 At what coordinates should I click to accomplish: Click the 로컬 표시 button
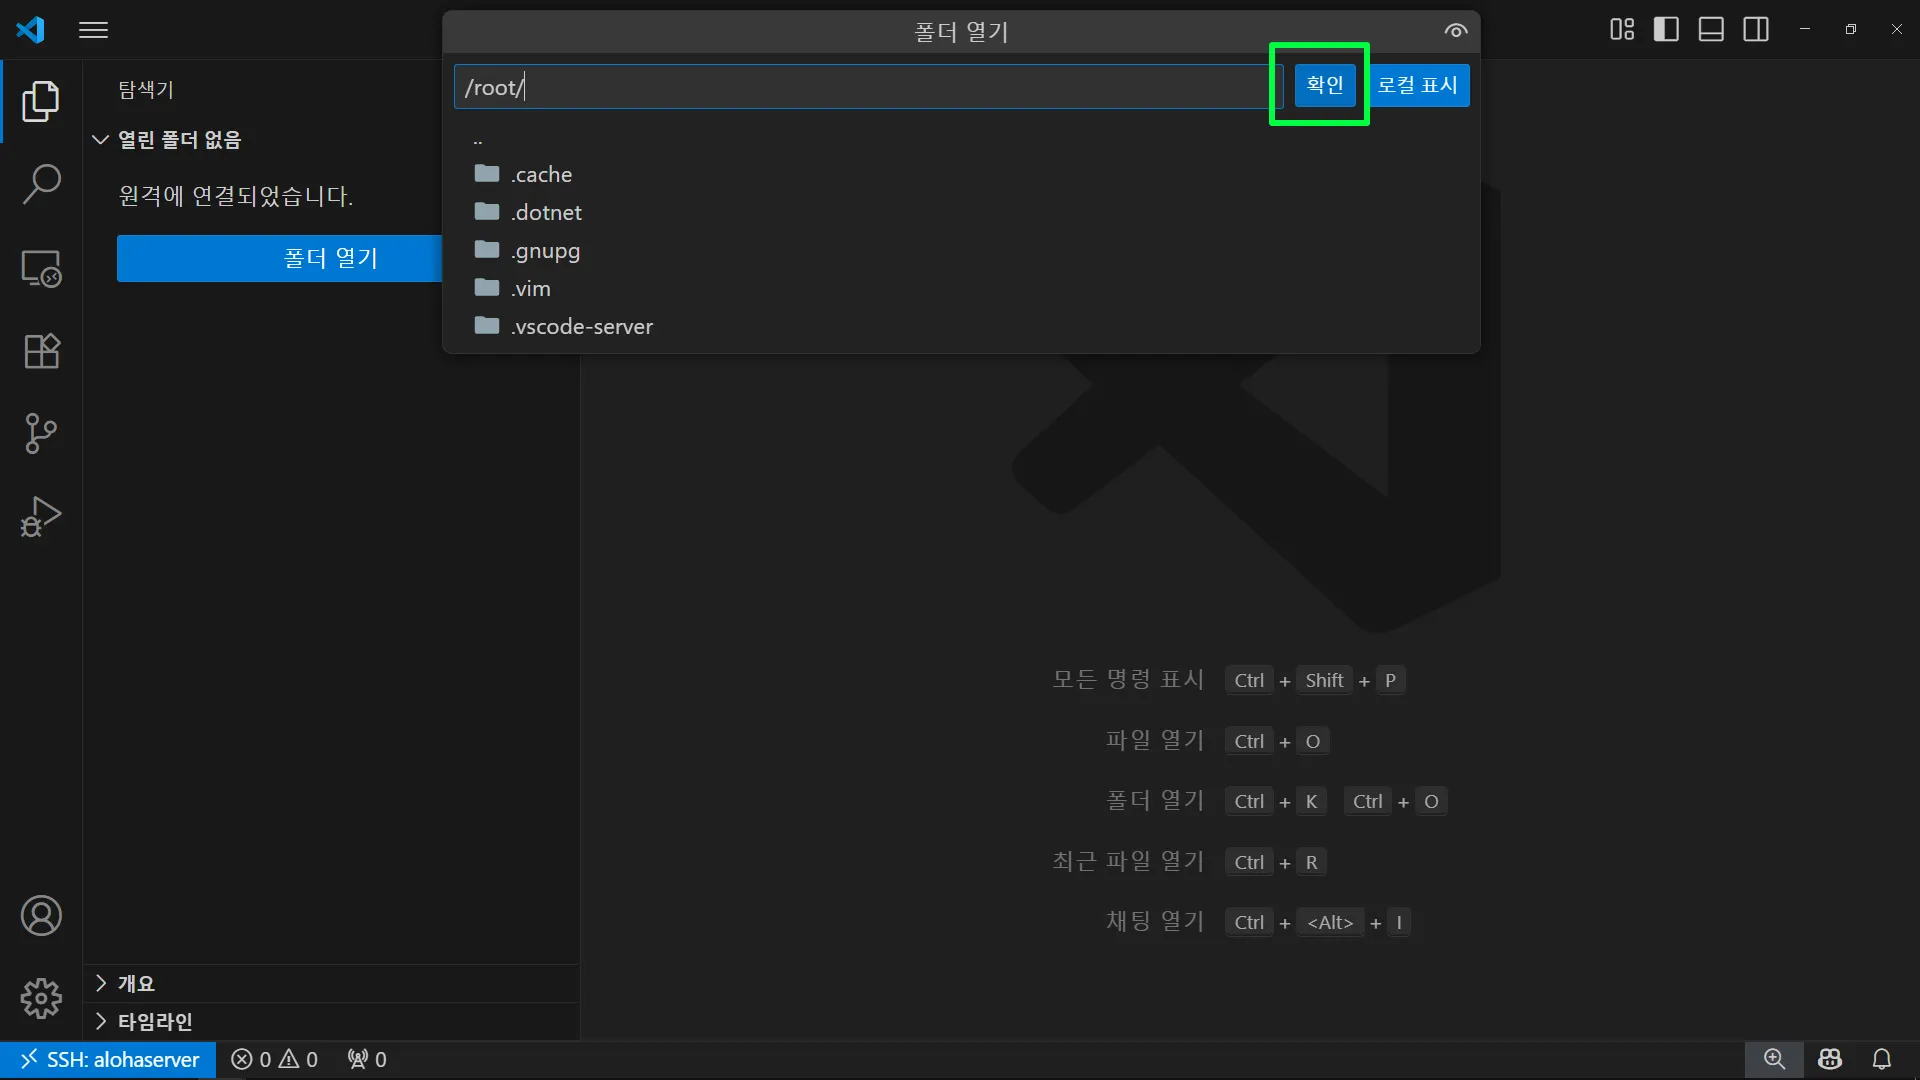coord(1417,85)
